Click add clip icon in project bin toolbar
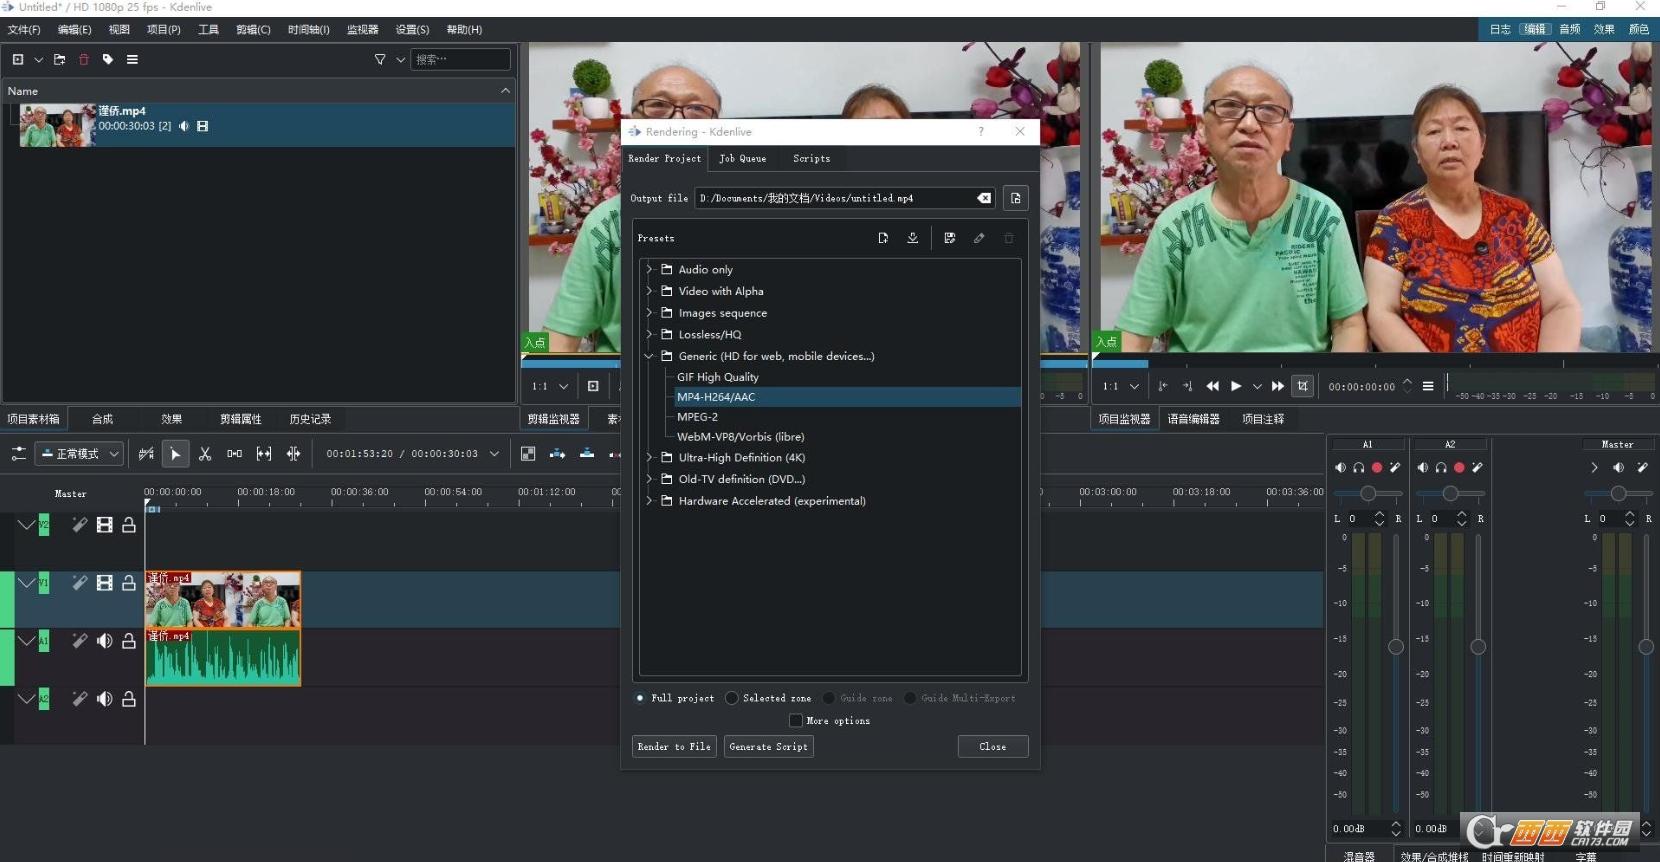 (x=18, y=60)
